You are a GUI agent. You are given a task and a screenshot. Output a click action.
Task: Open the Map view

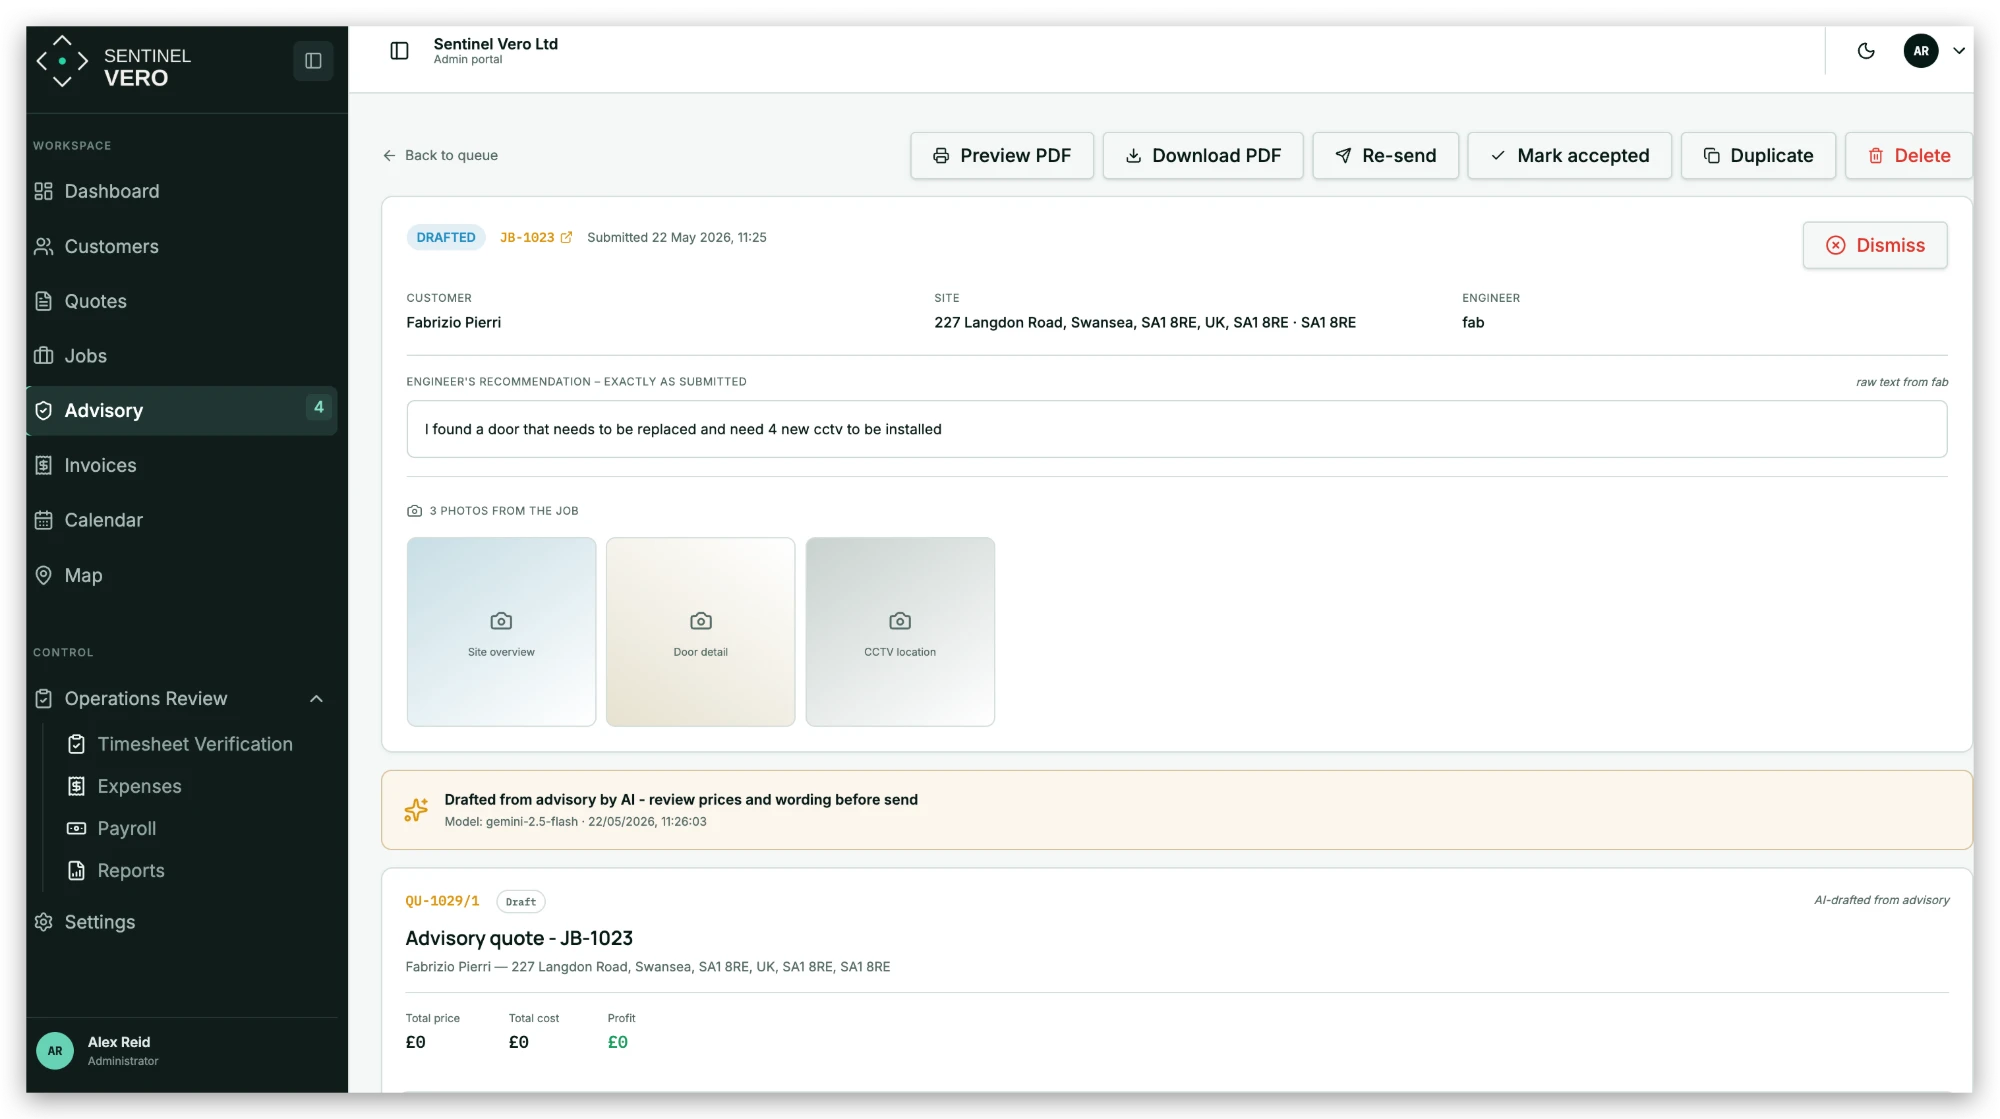(182, 575)
